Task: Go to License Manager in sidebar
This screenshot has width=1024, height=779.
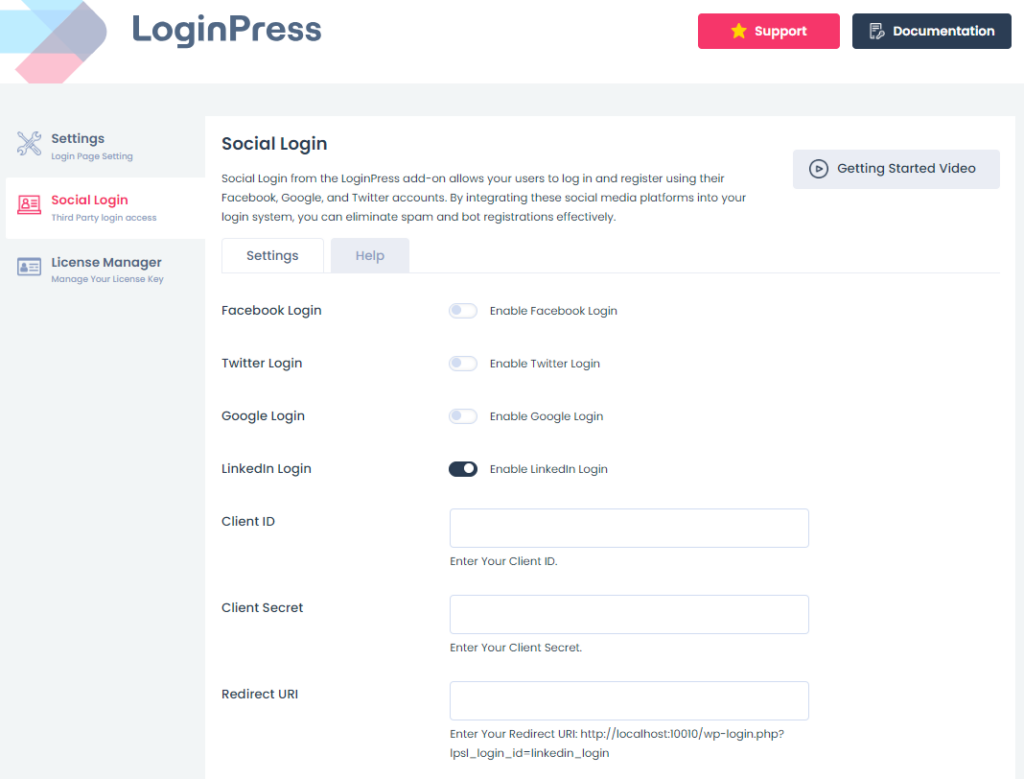Action: (x=105, y=269)
